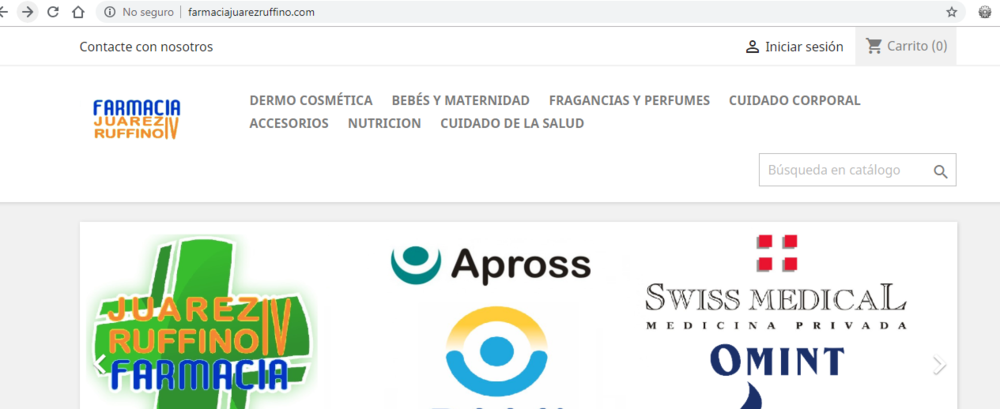Screen dimensions: 1000x409
Task: Click the shopping cart icon
Action: click(x=874, y=46)
